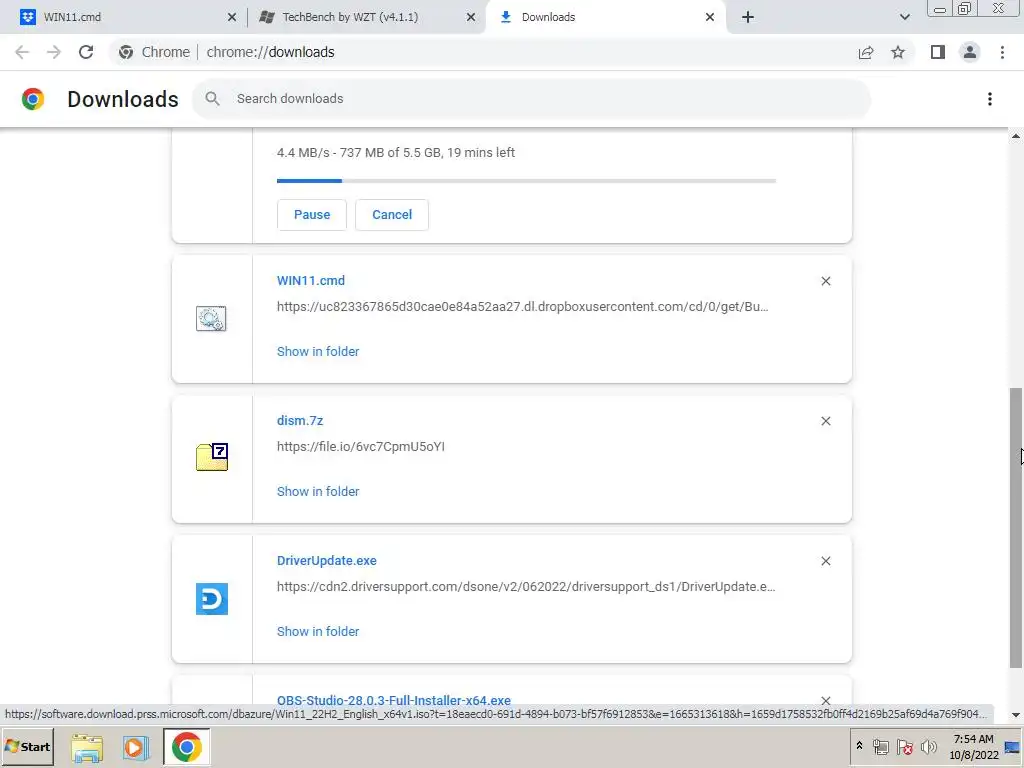Show hidden system tray icons
The height and width of the screenshot is (768, 1024).
tap(859, 746)
